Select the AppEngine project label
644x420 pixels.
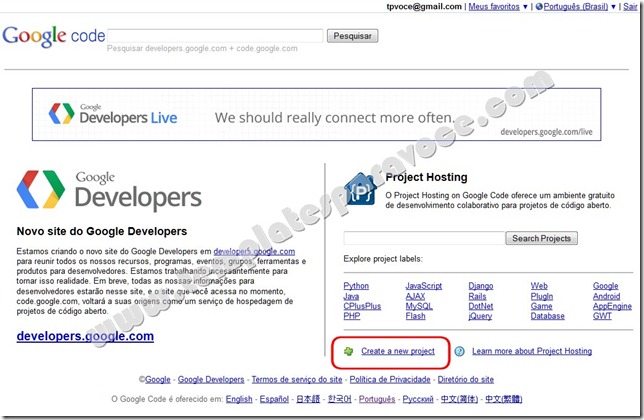click(x=612, y=306)
